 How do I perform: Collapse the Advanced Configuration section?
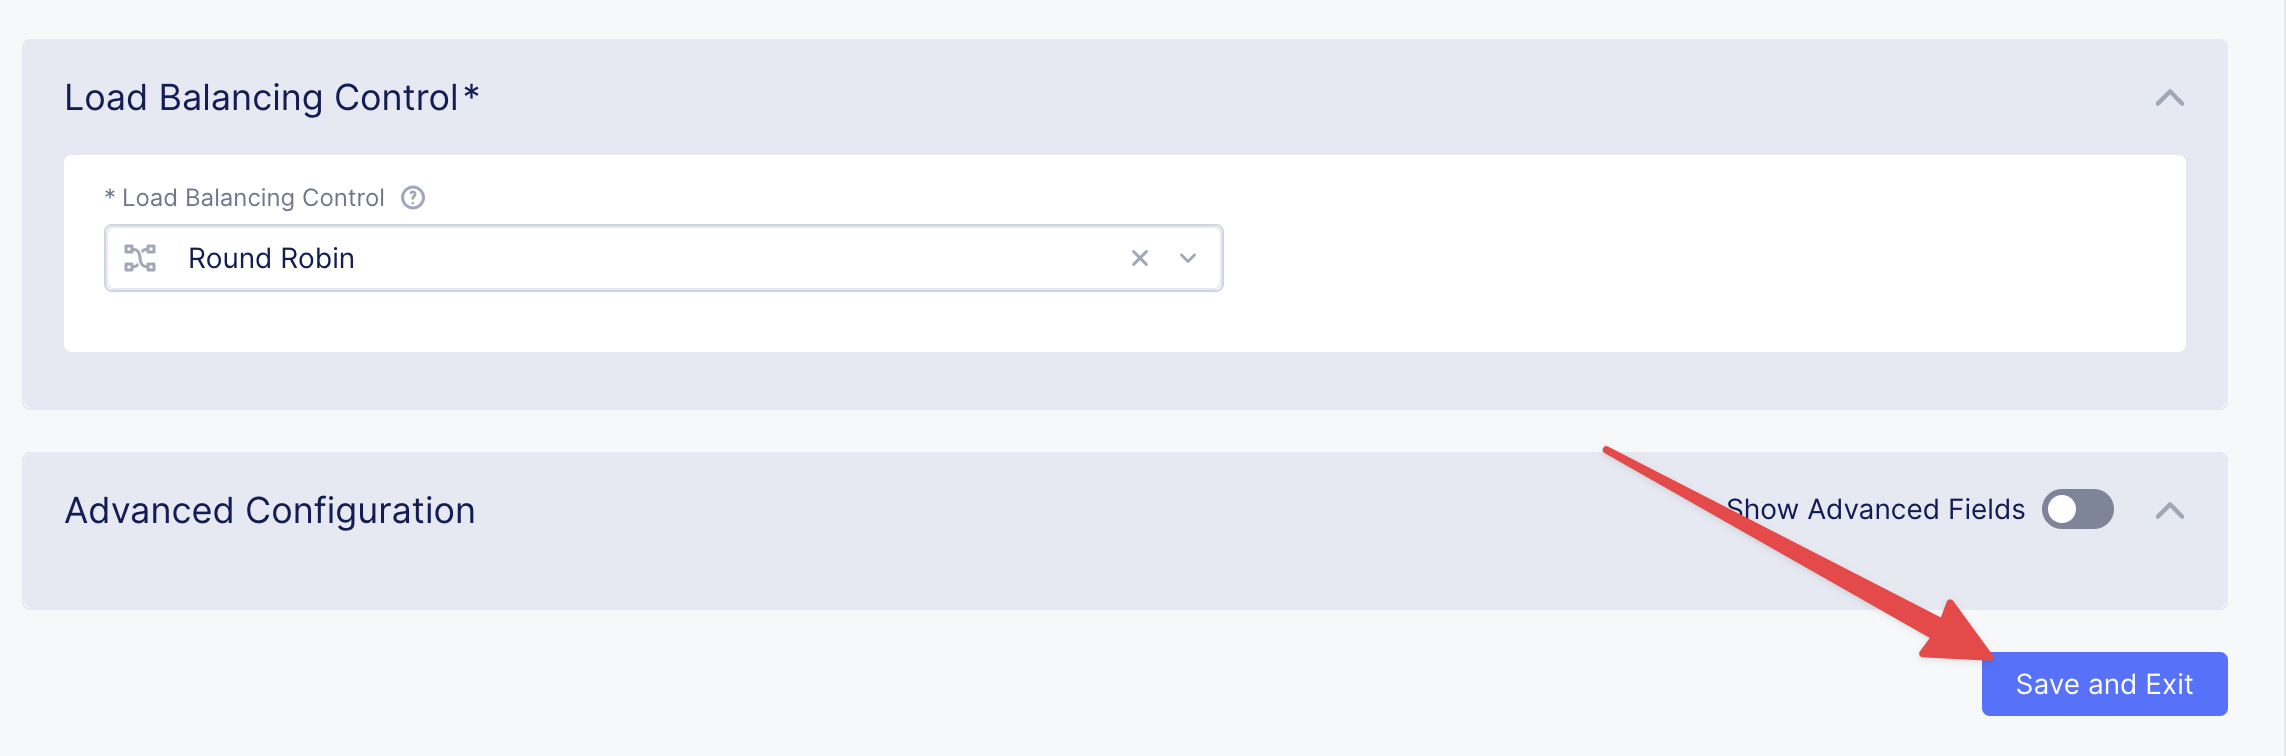coord(2169,511)
